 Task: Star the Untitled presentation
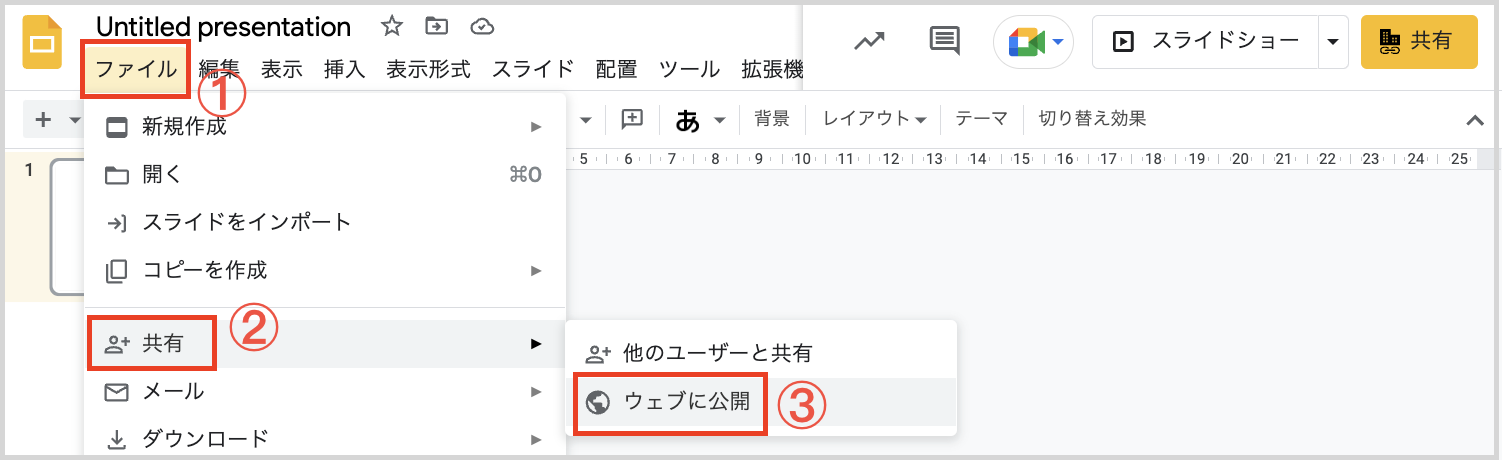[x=392, y=26]
